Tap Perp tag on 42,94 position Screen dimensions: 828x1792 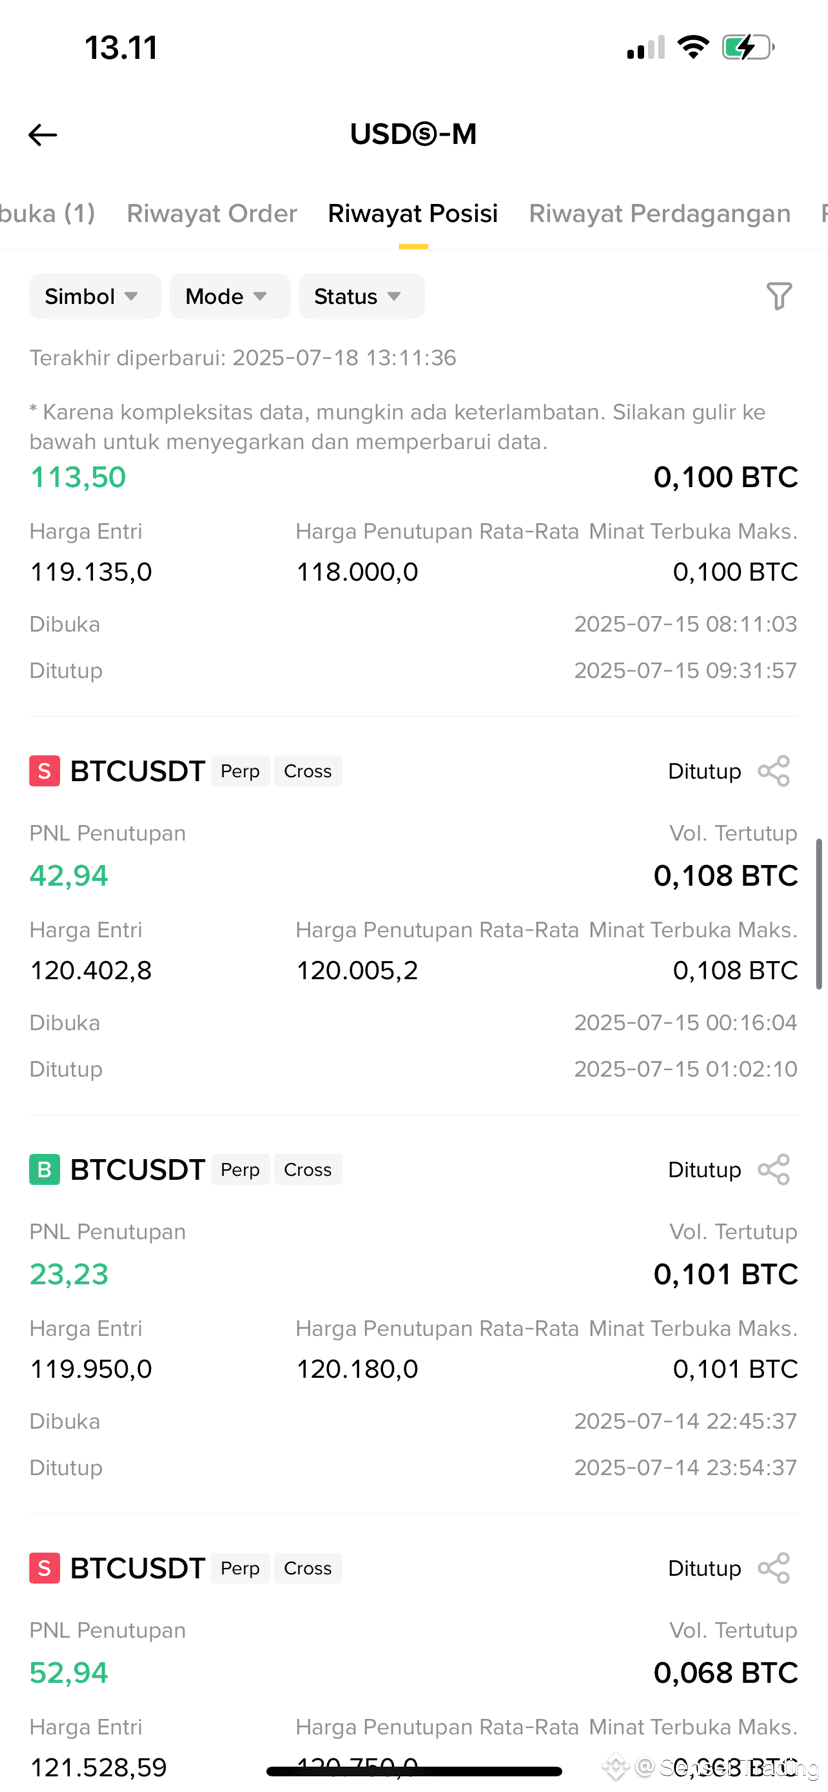point(240,771)
